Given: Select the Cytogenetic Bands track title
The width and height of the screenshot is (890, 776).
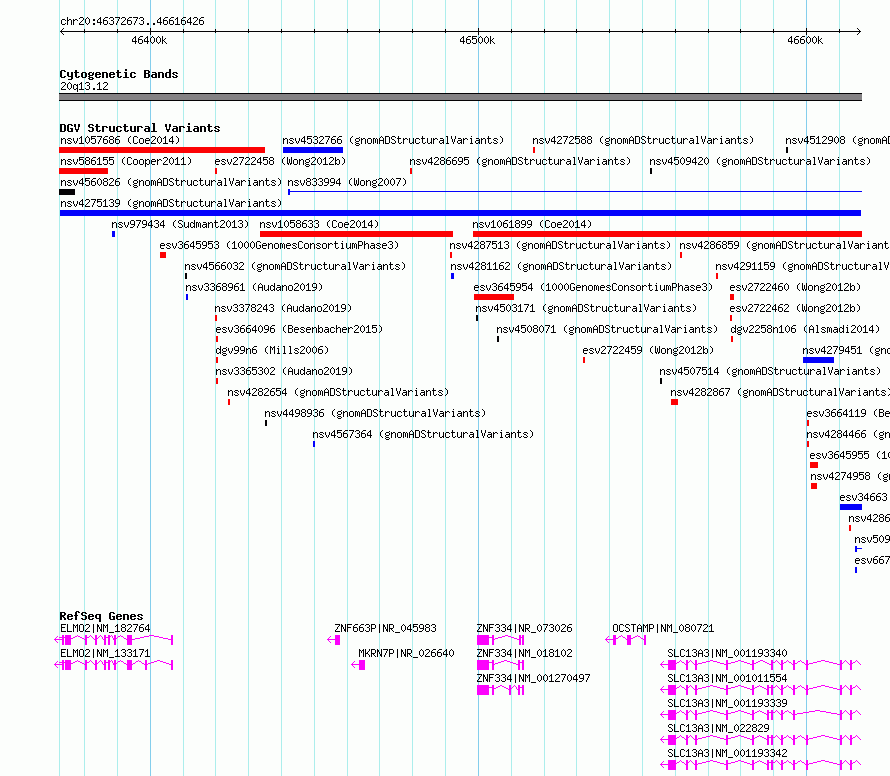Looking at the screenshot, I should click(119, 74).
